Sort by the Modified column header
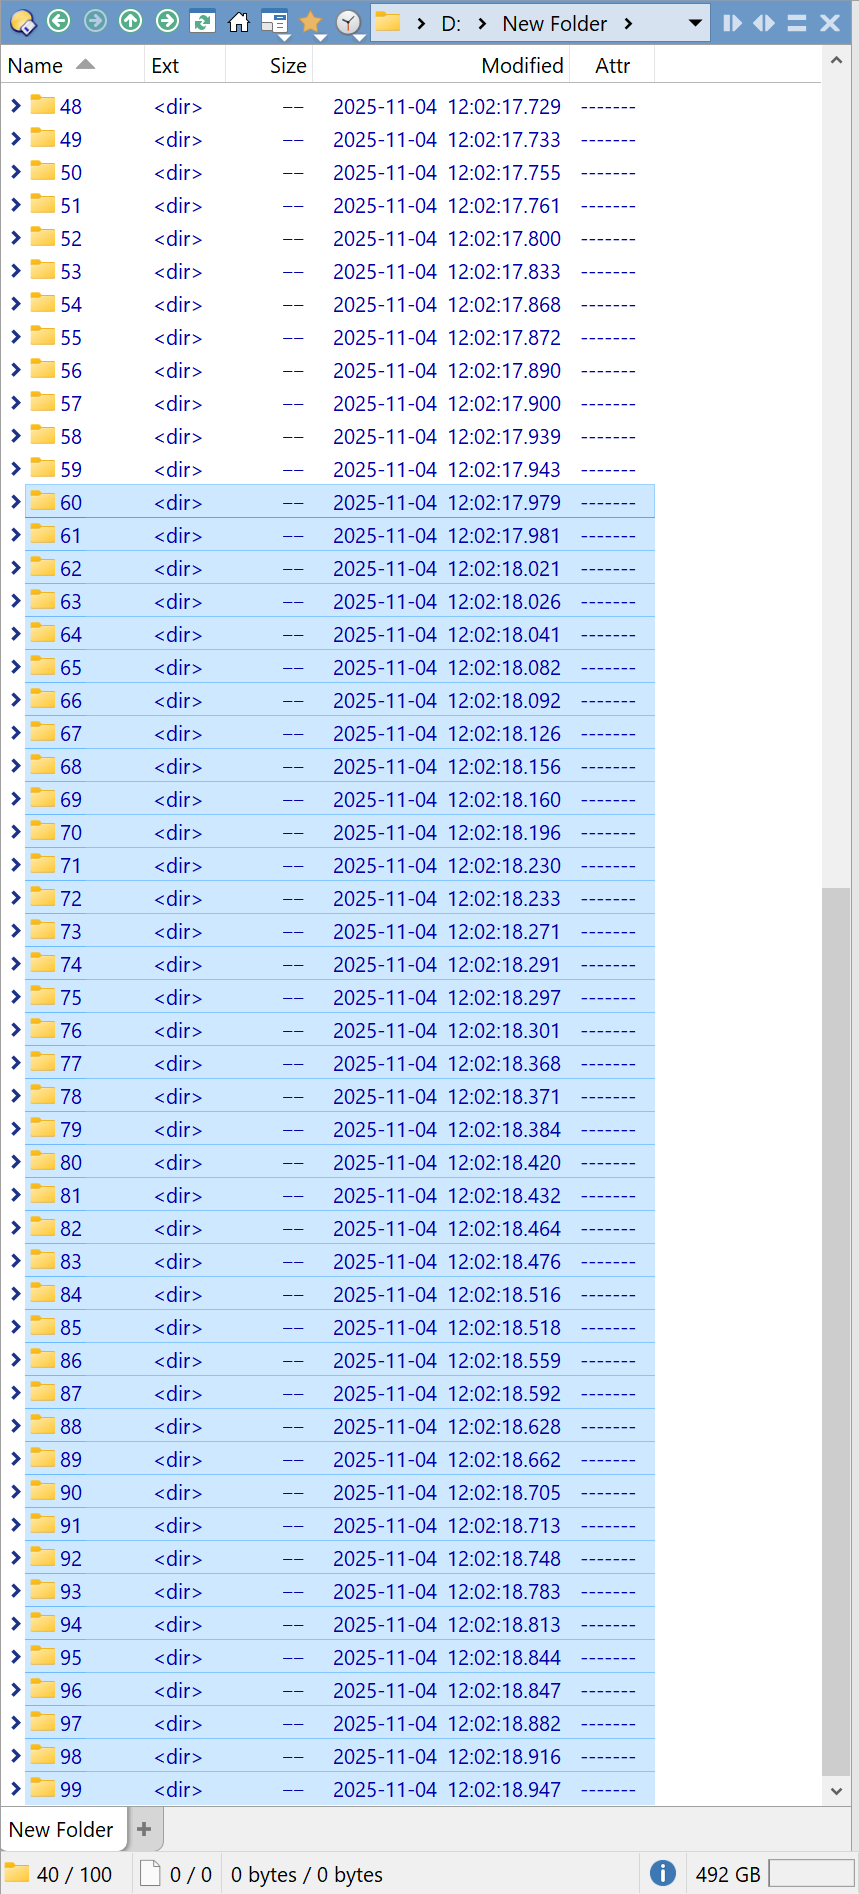The image size is (859, 1894). pos(522,66)
